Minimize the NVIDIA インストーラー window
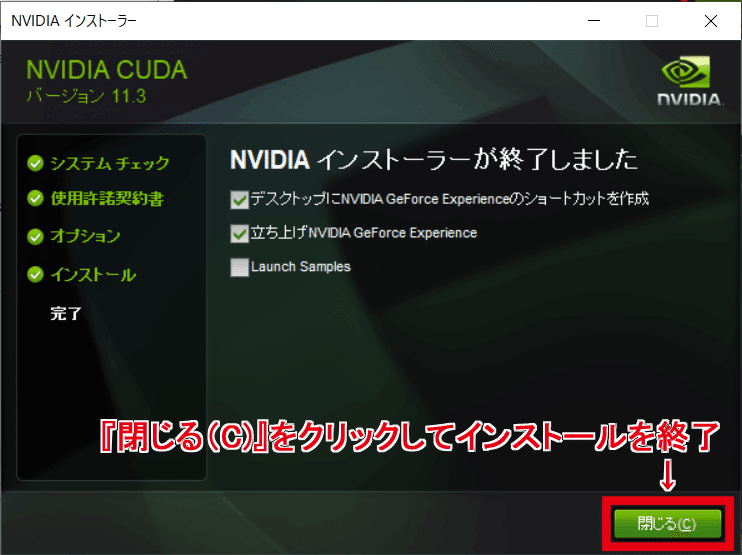The height and width of the screenshot is (555, 742). point(594,21)
